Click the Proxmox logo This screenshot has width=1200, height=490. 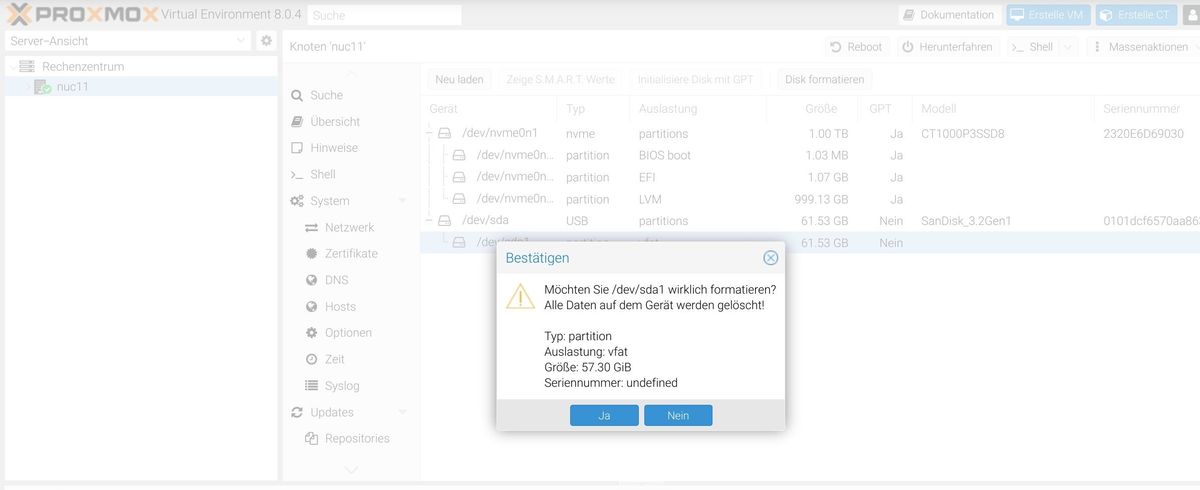pos(80,15)
